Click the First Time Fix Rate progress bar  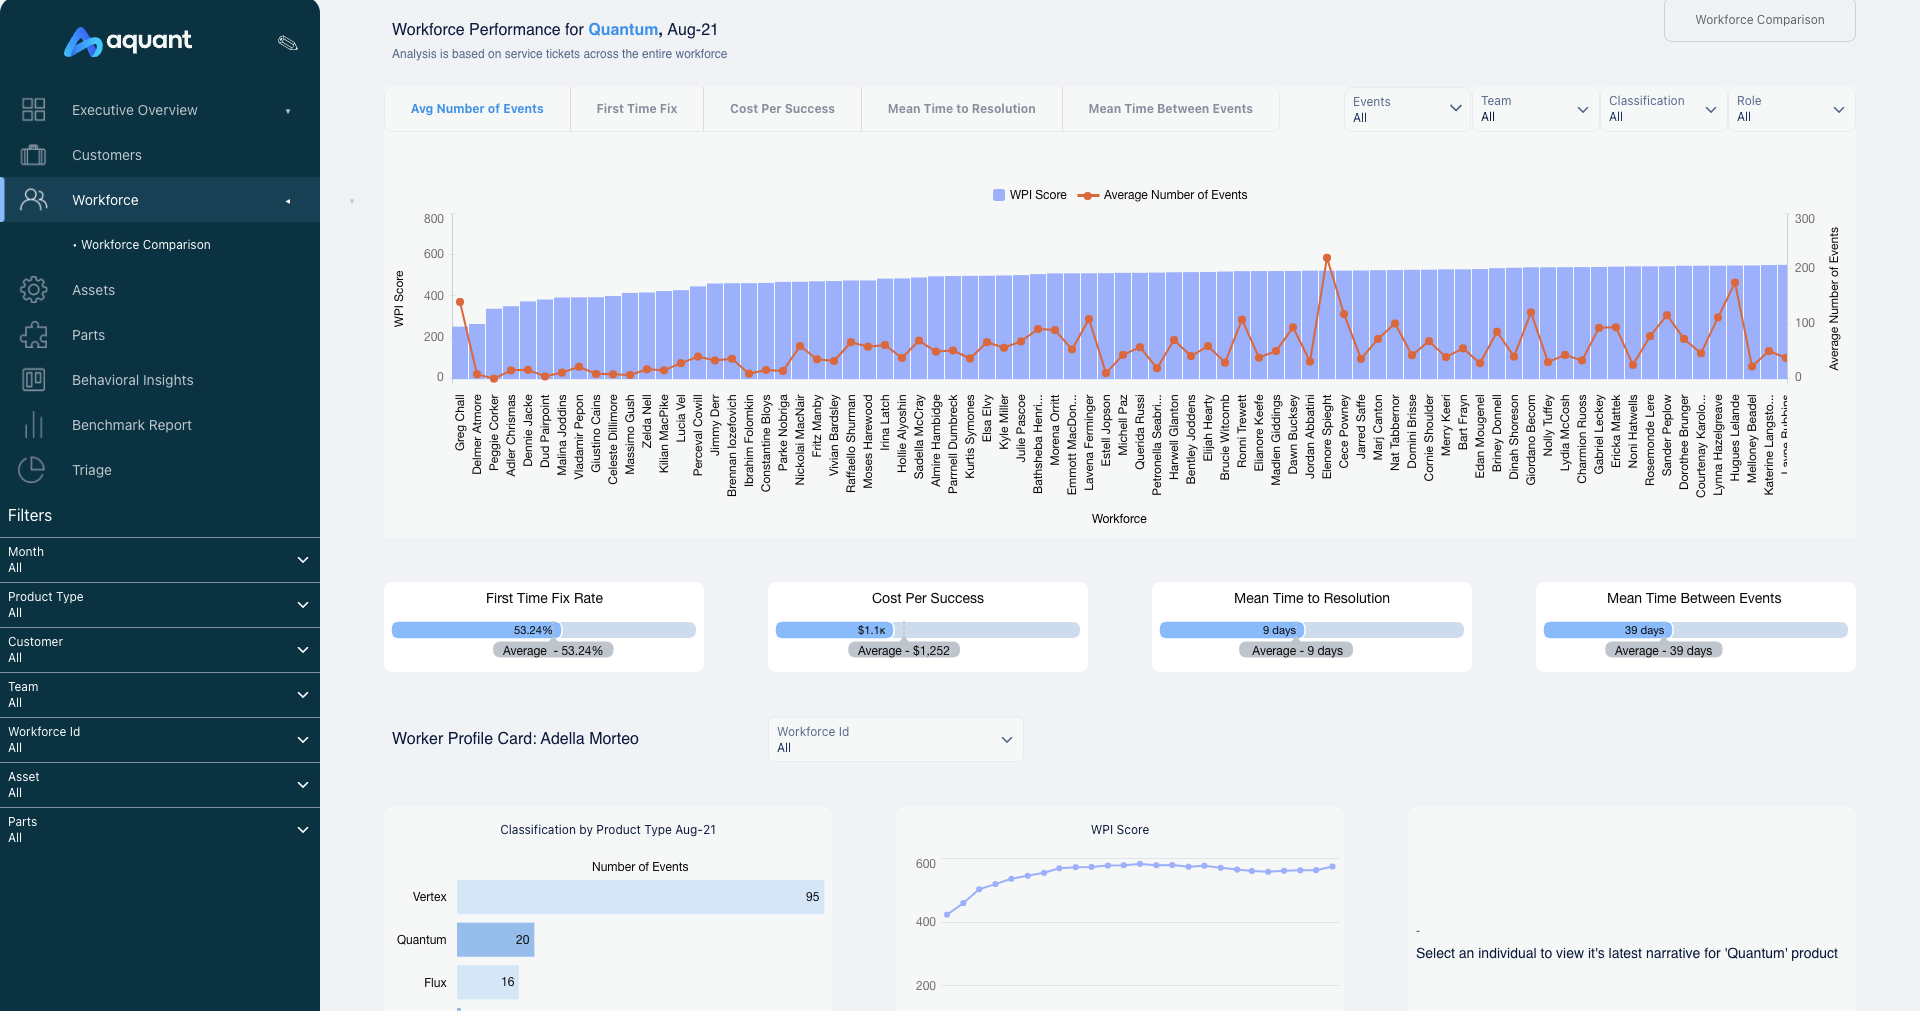pos(543,630)
